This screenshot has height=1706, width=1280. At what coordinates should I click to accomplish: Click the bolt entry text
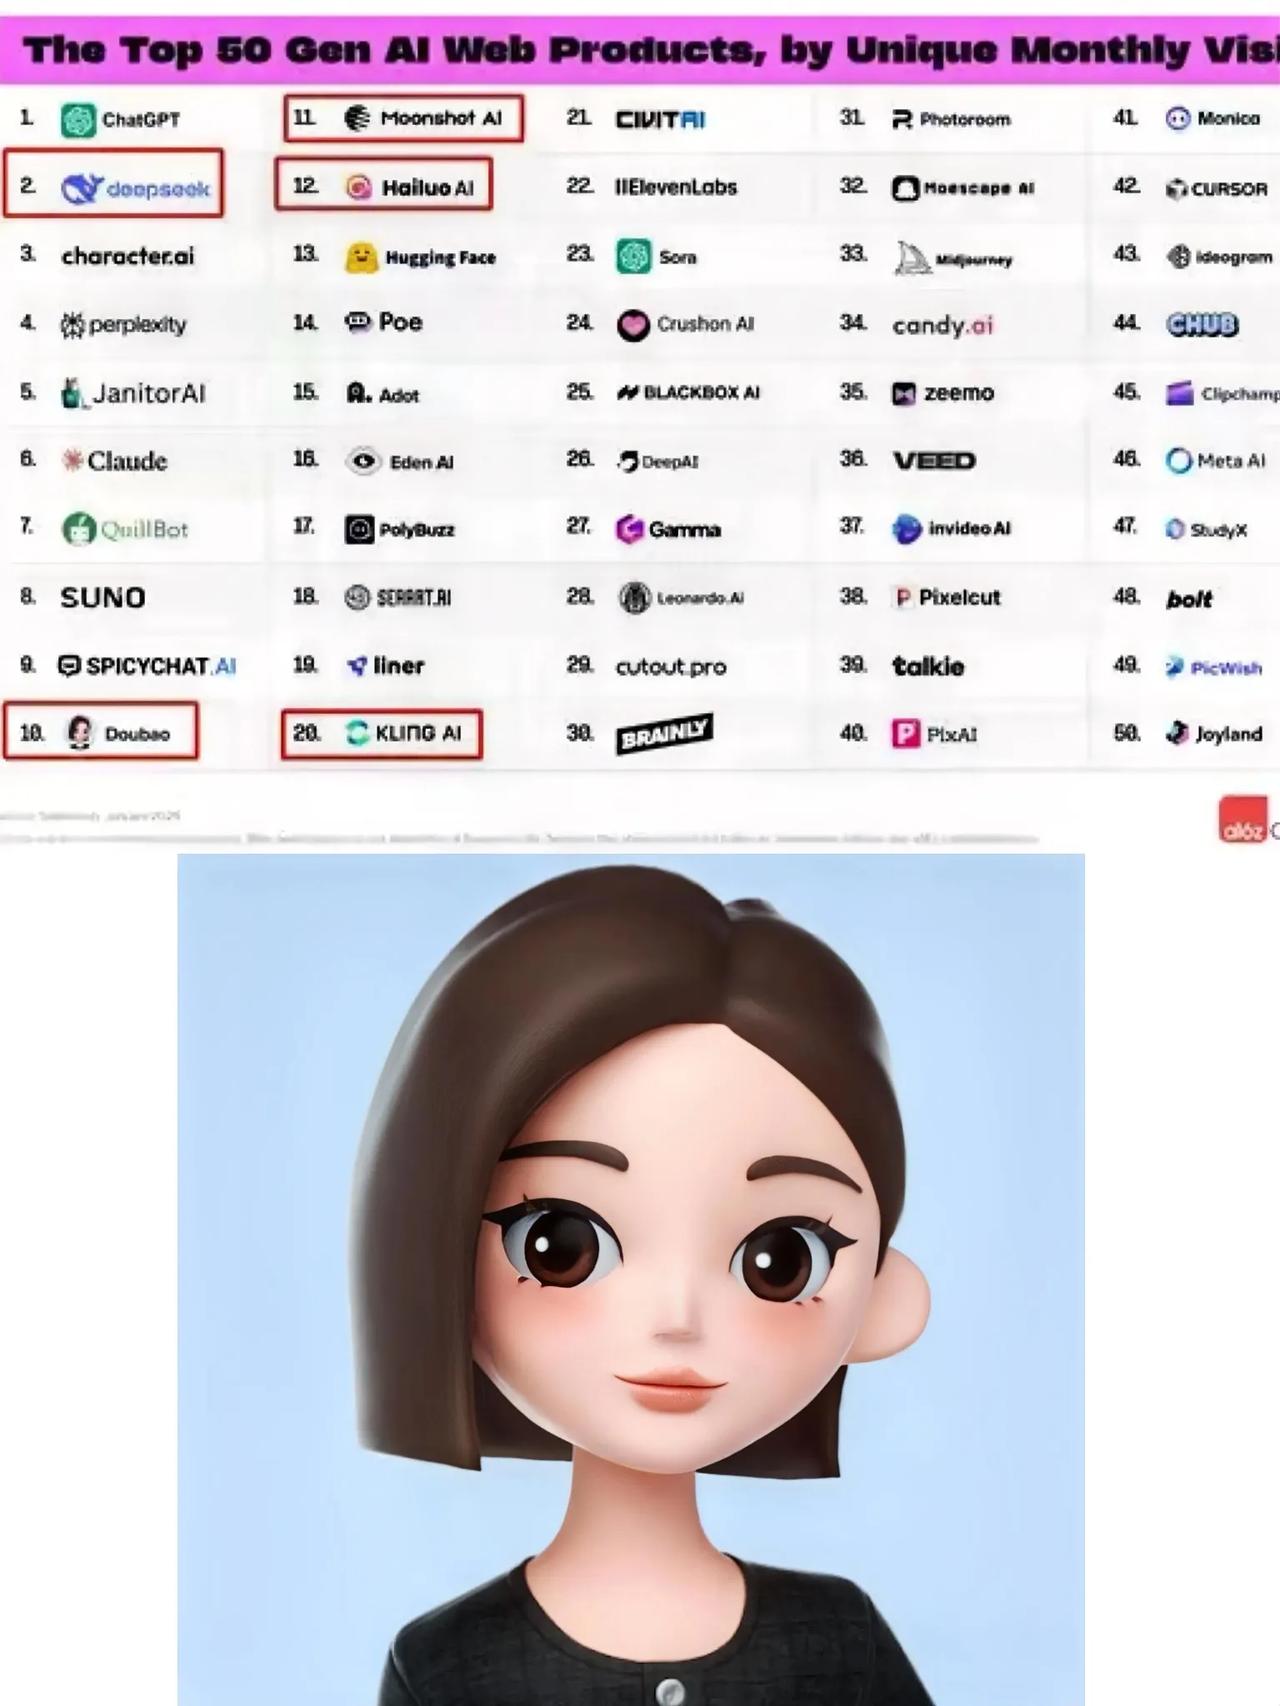pyautogui.click(x=1189, y=599)
